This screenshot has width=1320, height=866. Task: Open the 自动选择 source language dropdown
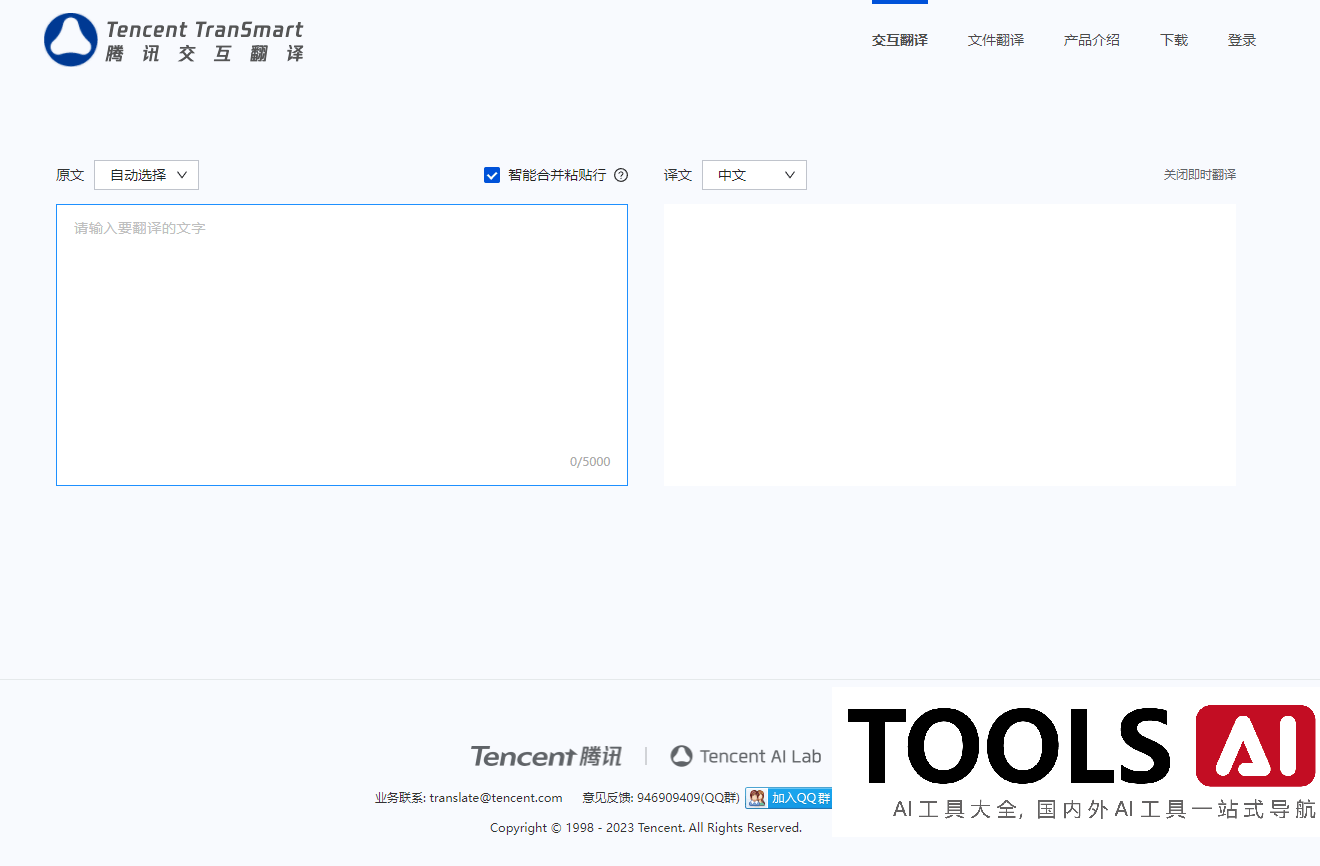pos(147,175)
